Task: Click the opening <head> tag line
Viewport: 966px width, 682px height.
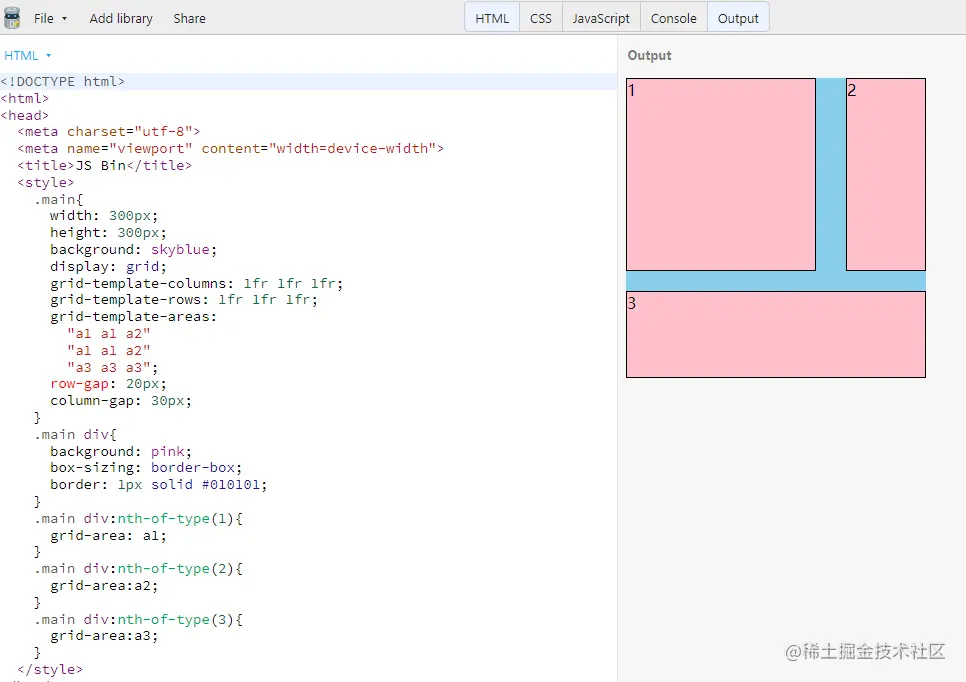Action: point(25,115)
